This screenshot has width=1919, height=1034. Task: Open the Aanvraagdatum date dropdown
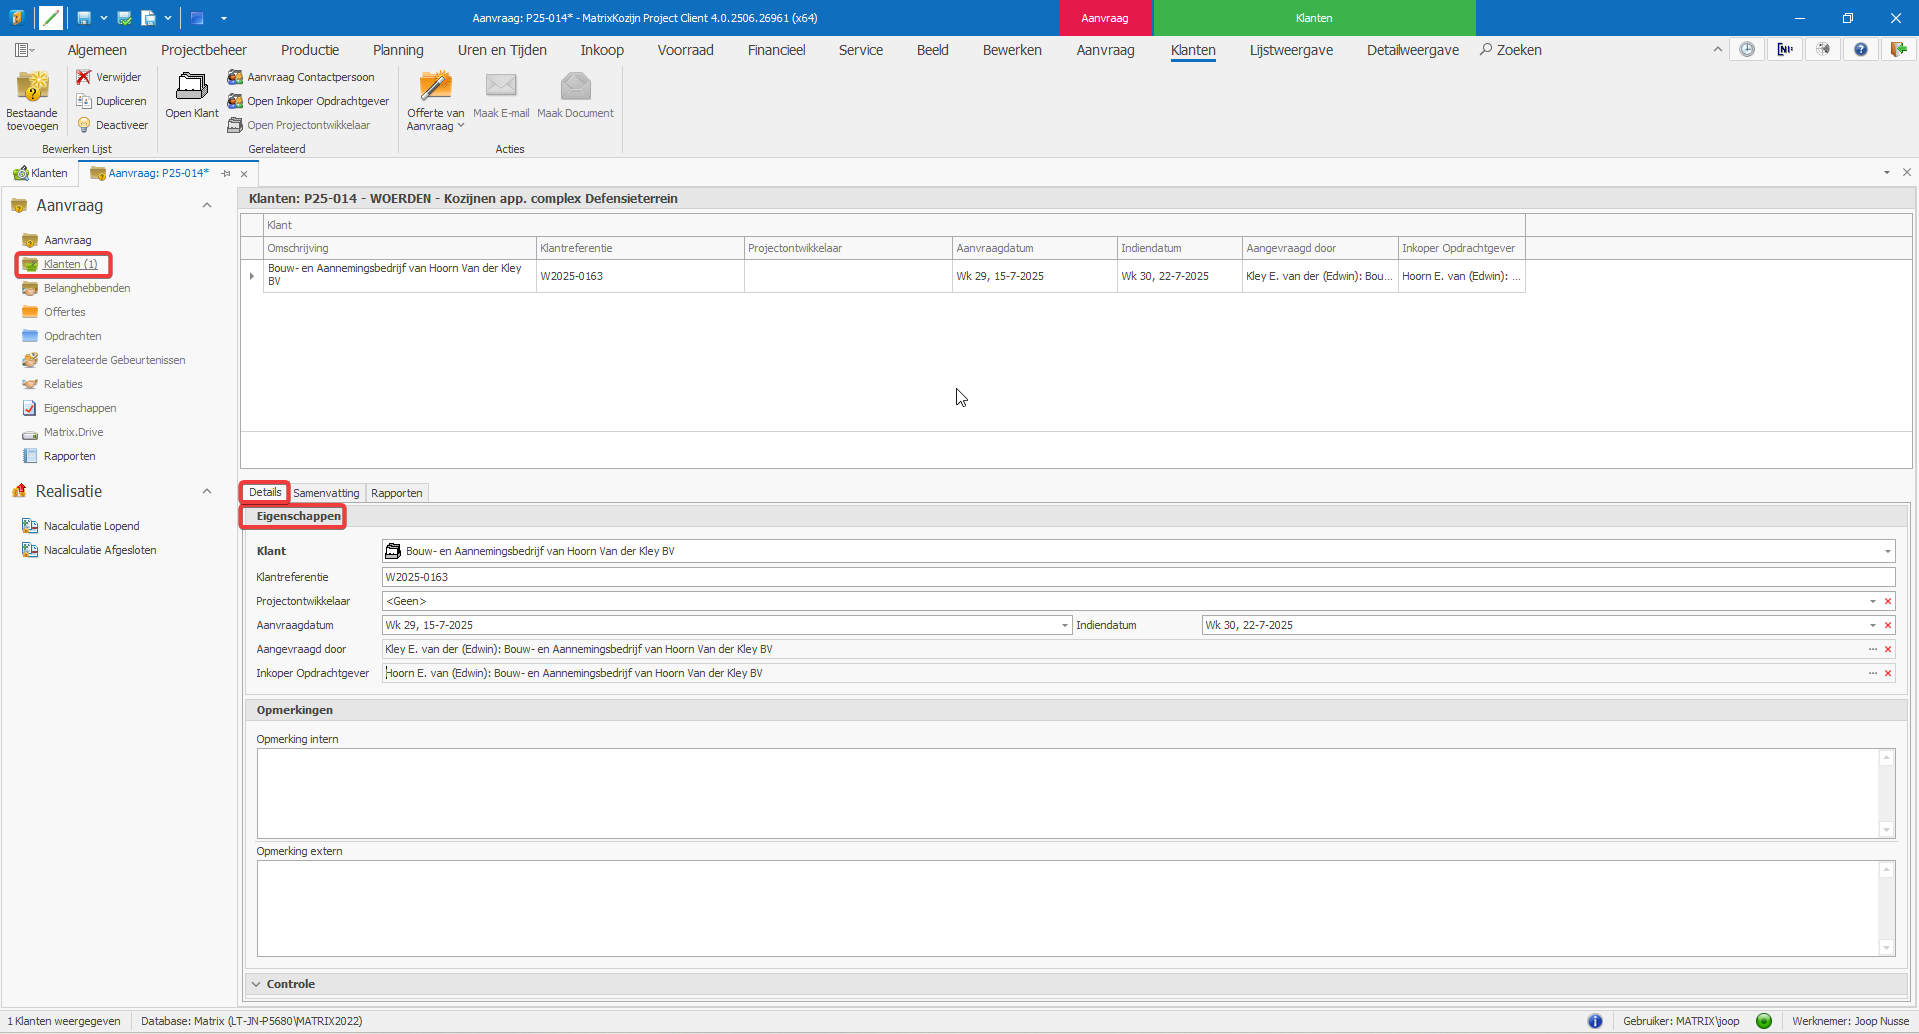pos(1064,625)
